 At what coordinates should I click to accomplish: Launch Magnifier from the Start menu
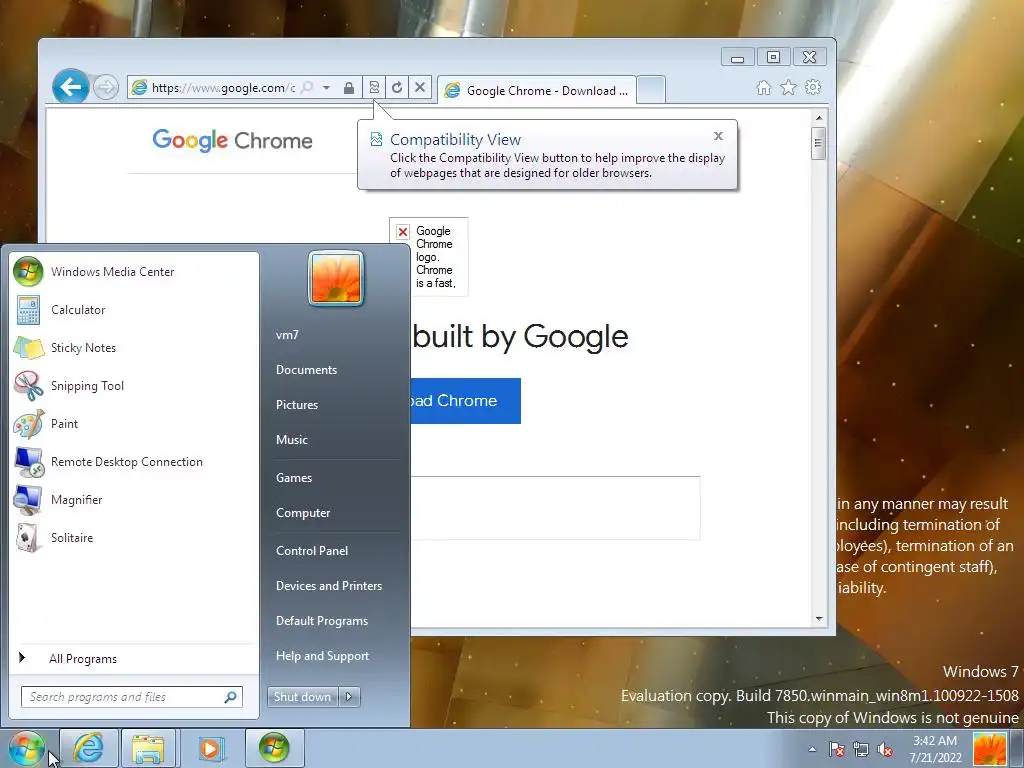134,500
